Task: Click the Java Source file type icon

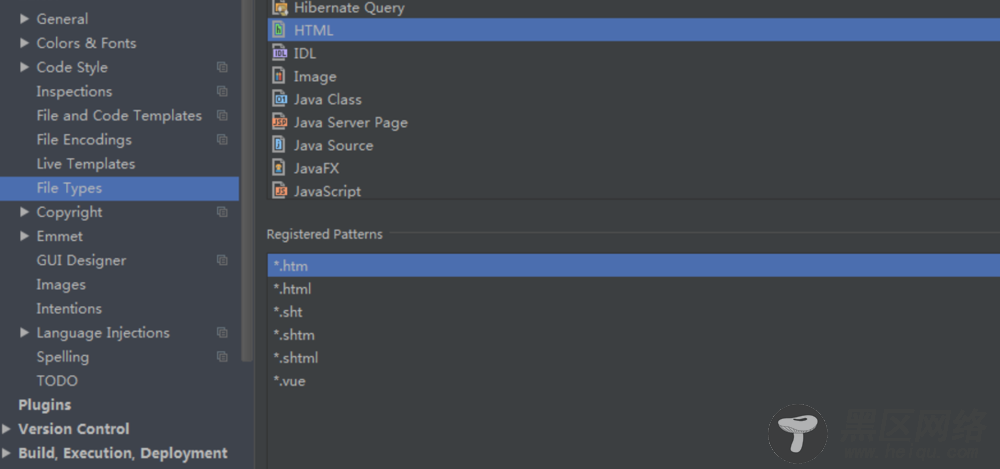Action: [280, 146]
